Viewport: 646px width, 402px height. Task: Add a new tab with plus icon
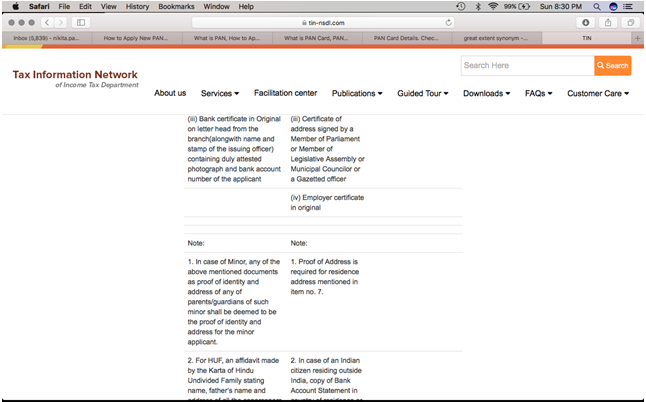pos(637,38)
